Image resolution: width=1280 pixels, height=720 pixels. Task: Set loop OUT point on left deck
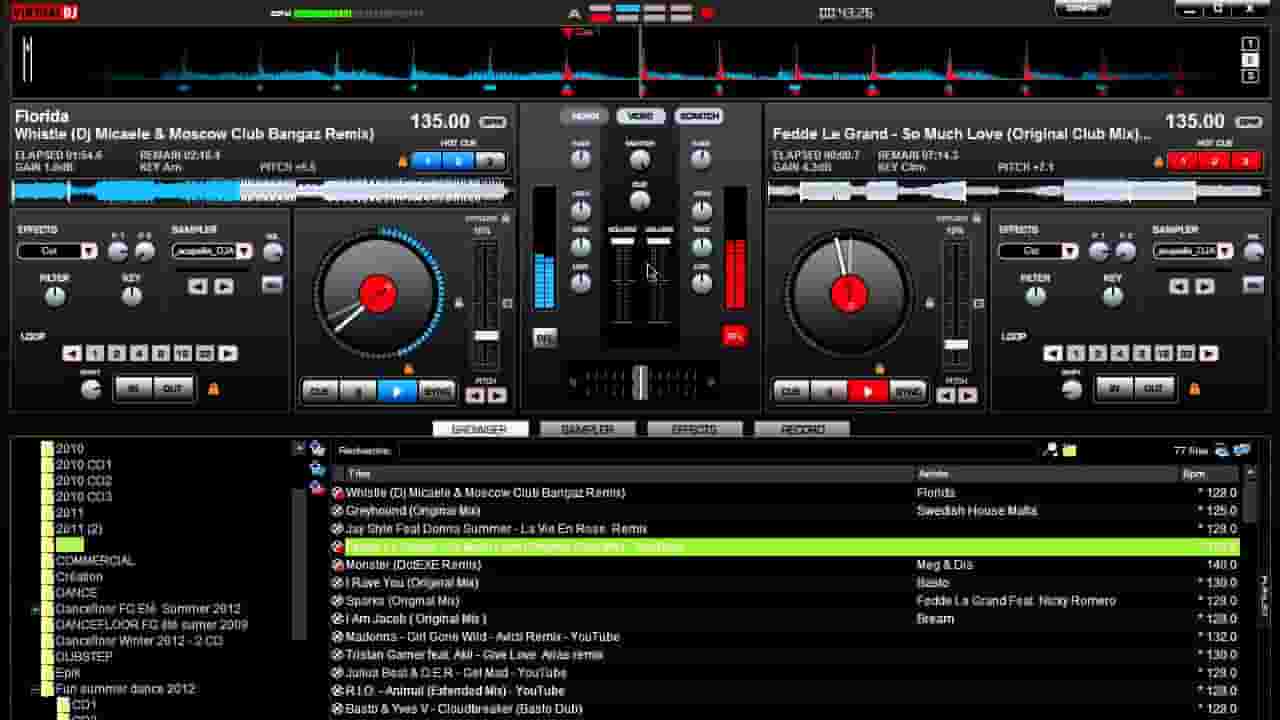(x=172, y=389)
